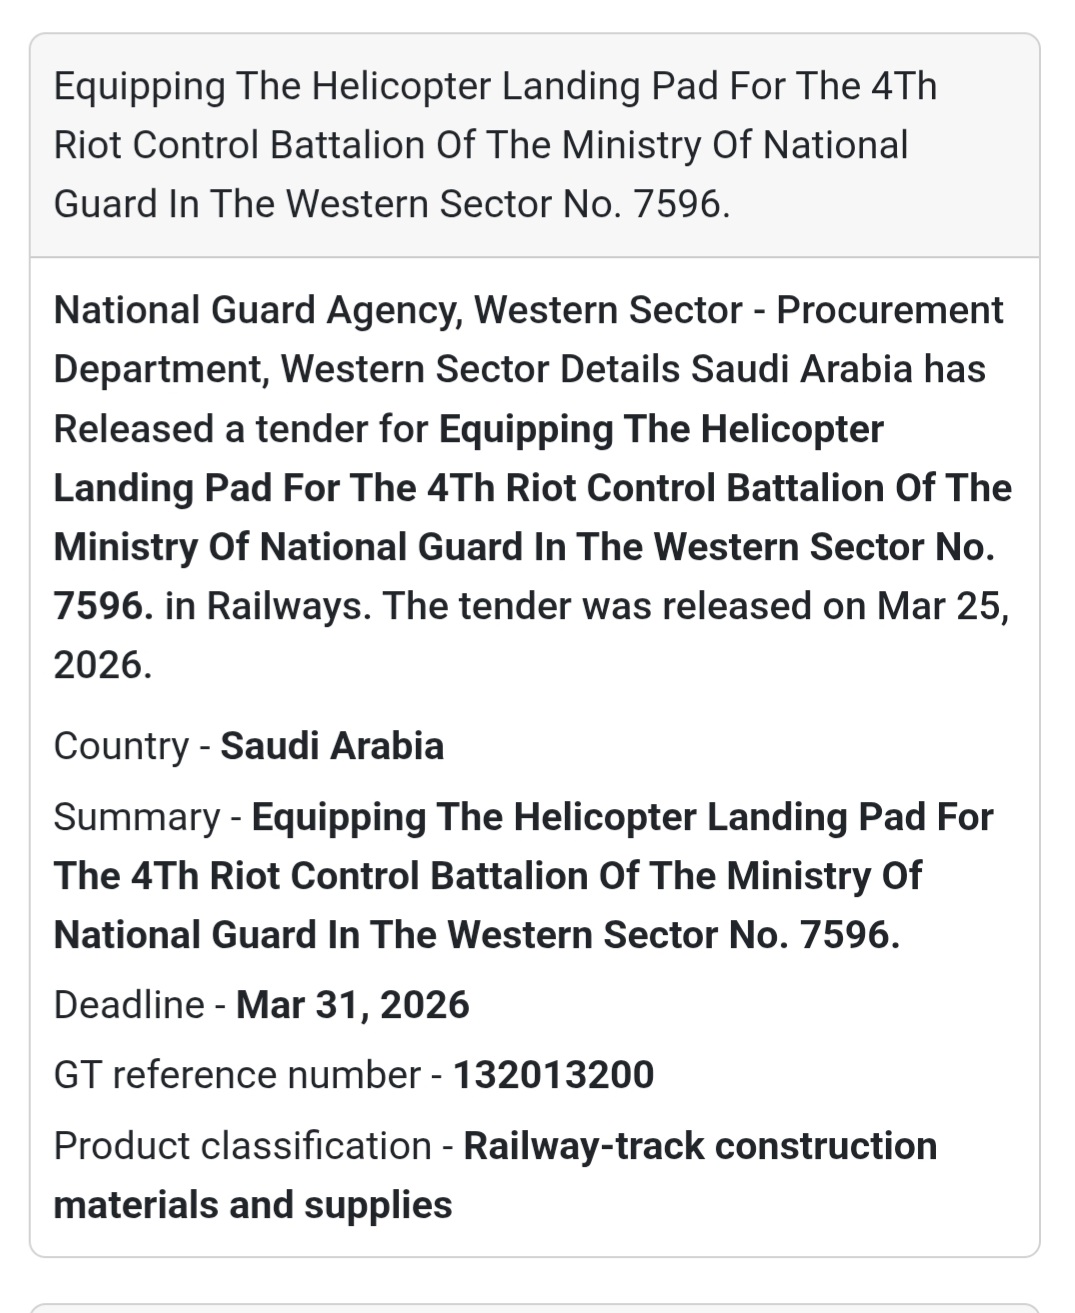Select the bold tender name inside the description paragraph
Screen dimensions: 1075x1313
(532, 489)
